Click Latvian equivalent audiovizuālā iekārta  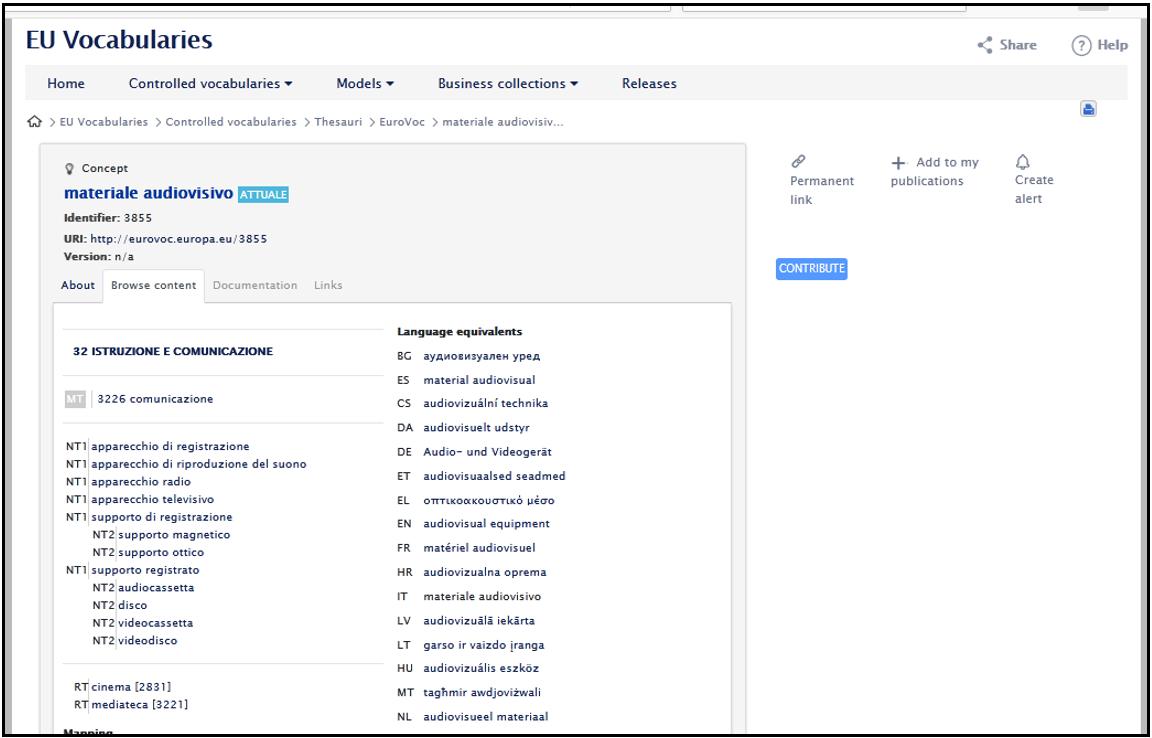click(x=479, y=620)
